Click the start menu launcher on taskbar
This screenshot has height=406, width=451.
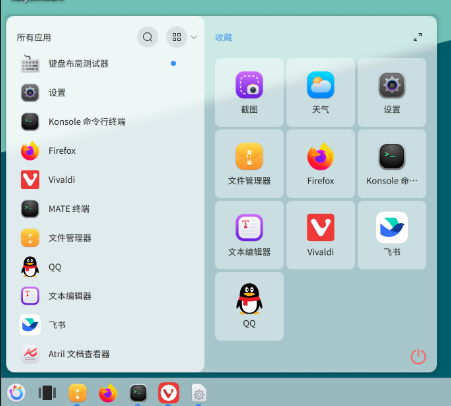coord(16,393)
